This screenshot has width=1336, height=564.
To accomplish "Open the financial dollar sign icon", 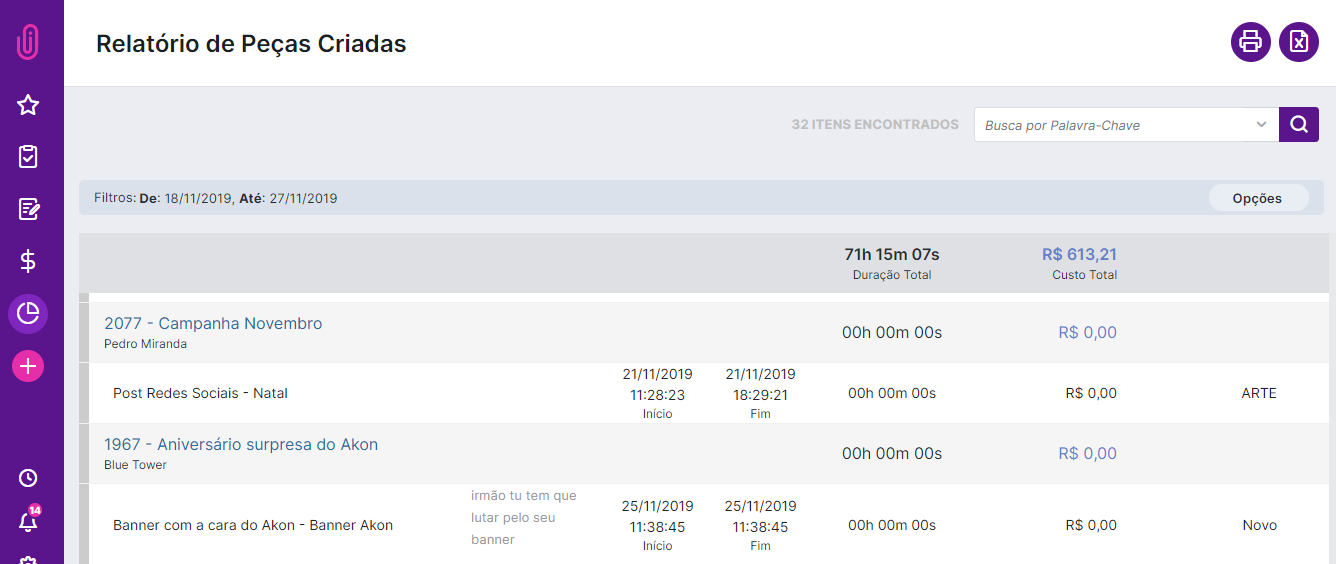I will pyautogui.click(x=28, y=261).
